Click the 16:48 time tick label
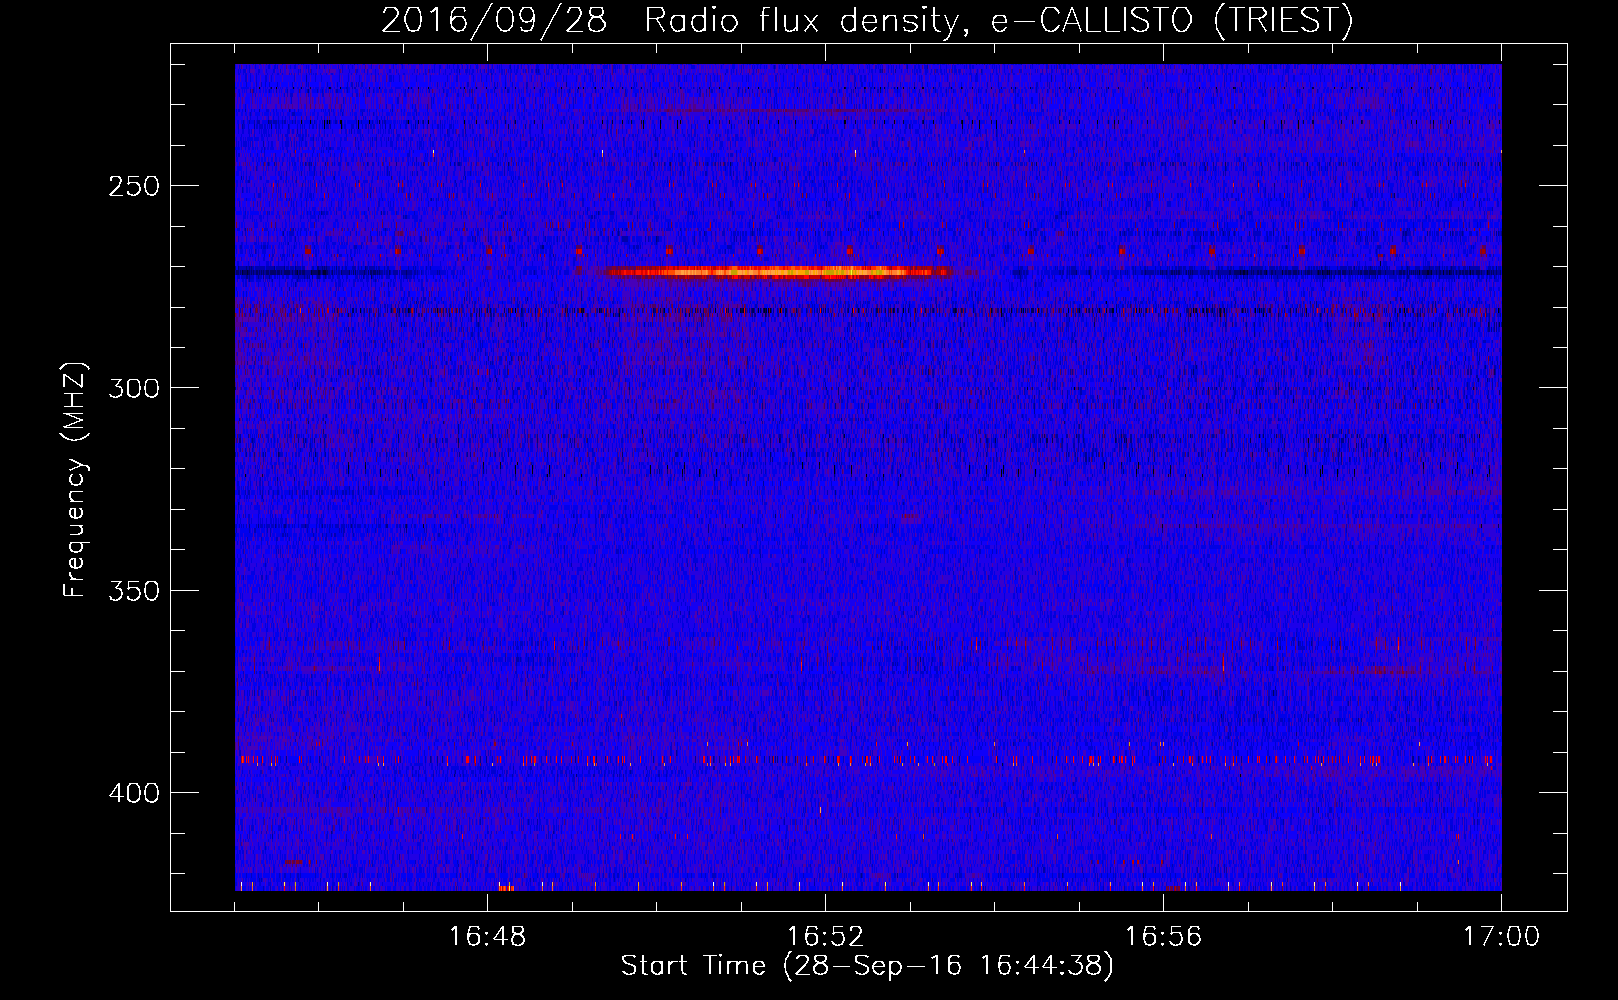The image size is (1618, 1000). [x=487, y=937]
